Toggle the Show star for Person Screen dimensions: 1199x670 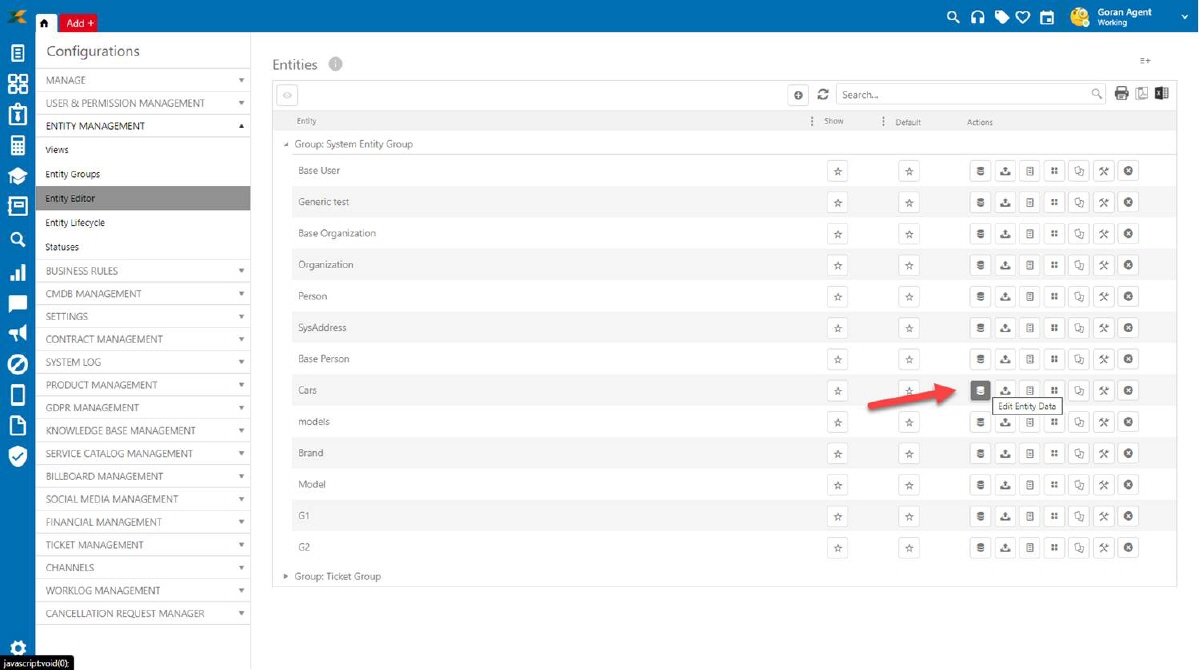pos(838,297)
